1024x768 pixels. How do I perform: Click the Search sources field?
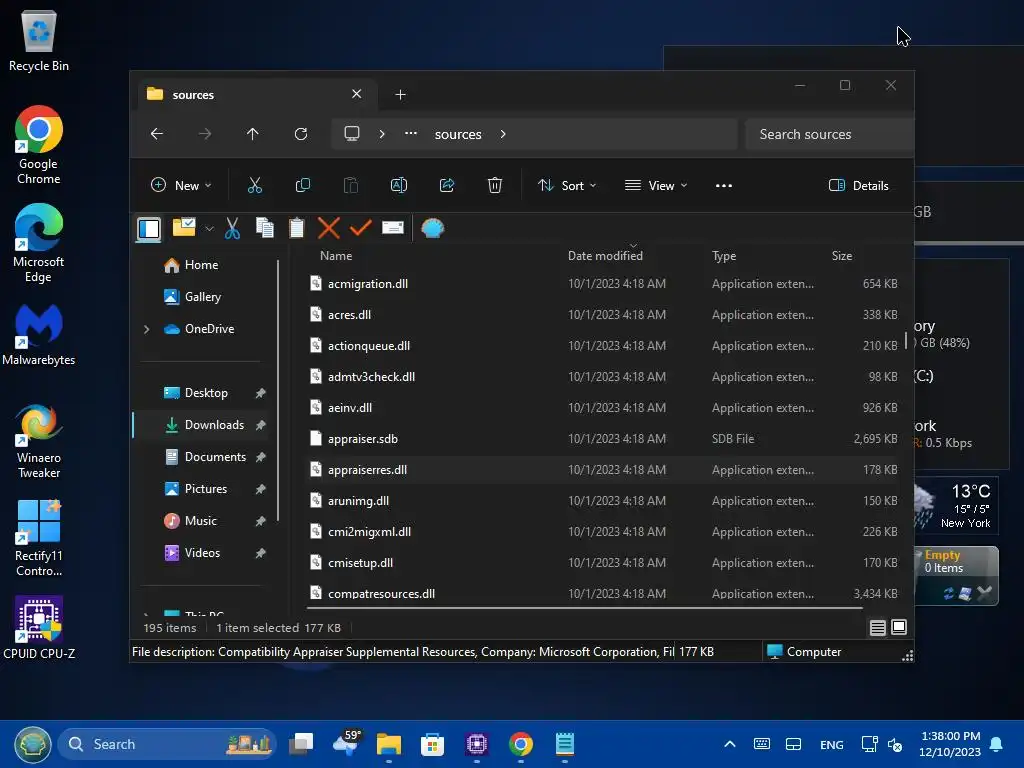[x=829, y=134]
